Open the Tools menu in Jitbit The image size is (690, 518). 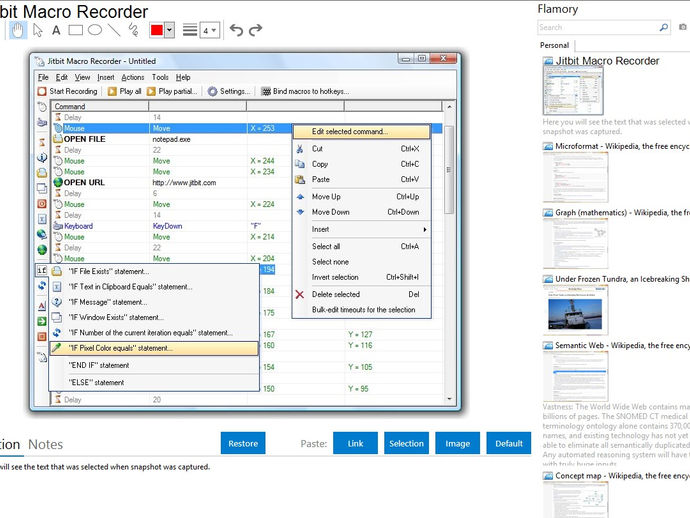160,77
